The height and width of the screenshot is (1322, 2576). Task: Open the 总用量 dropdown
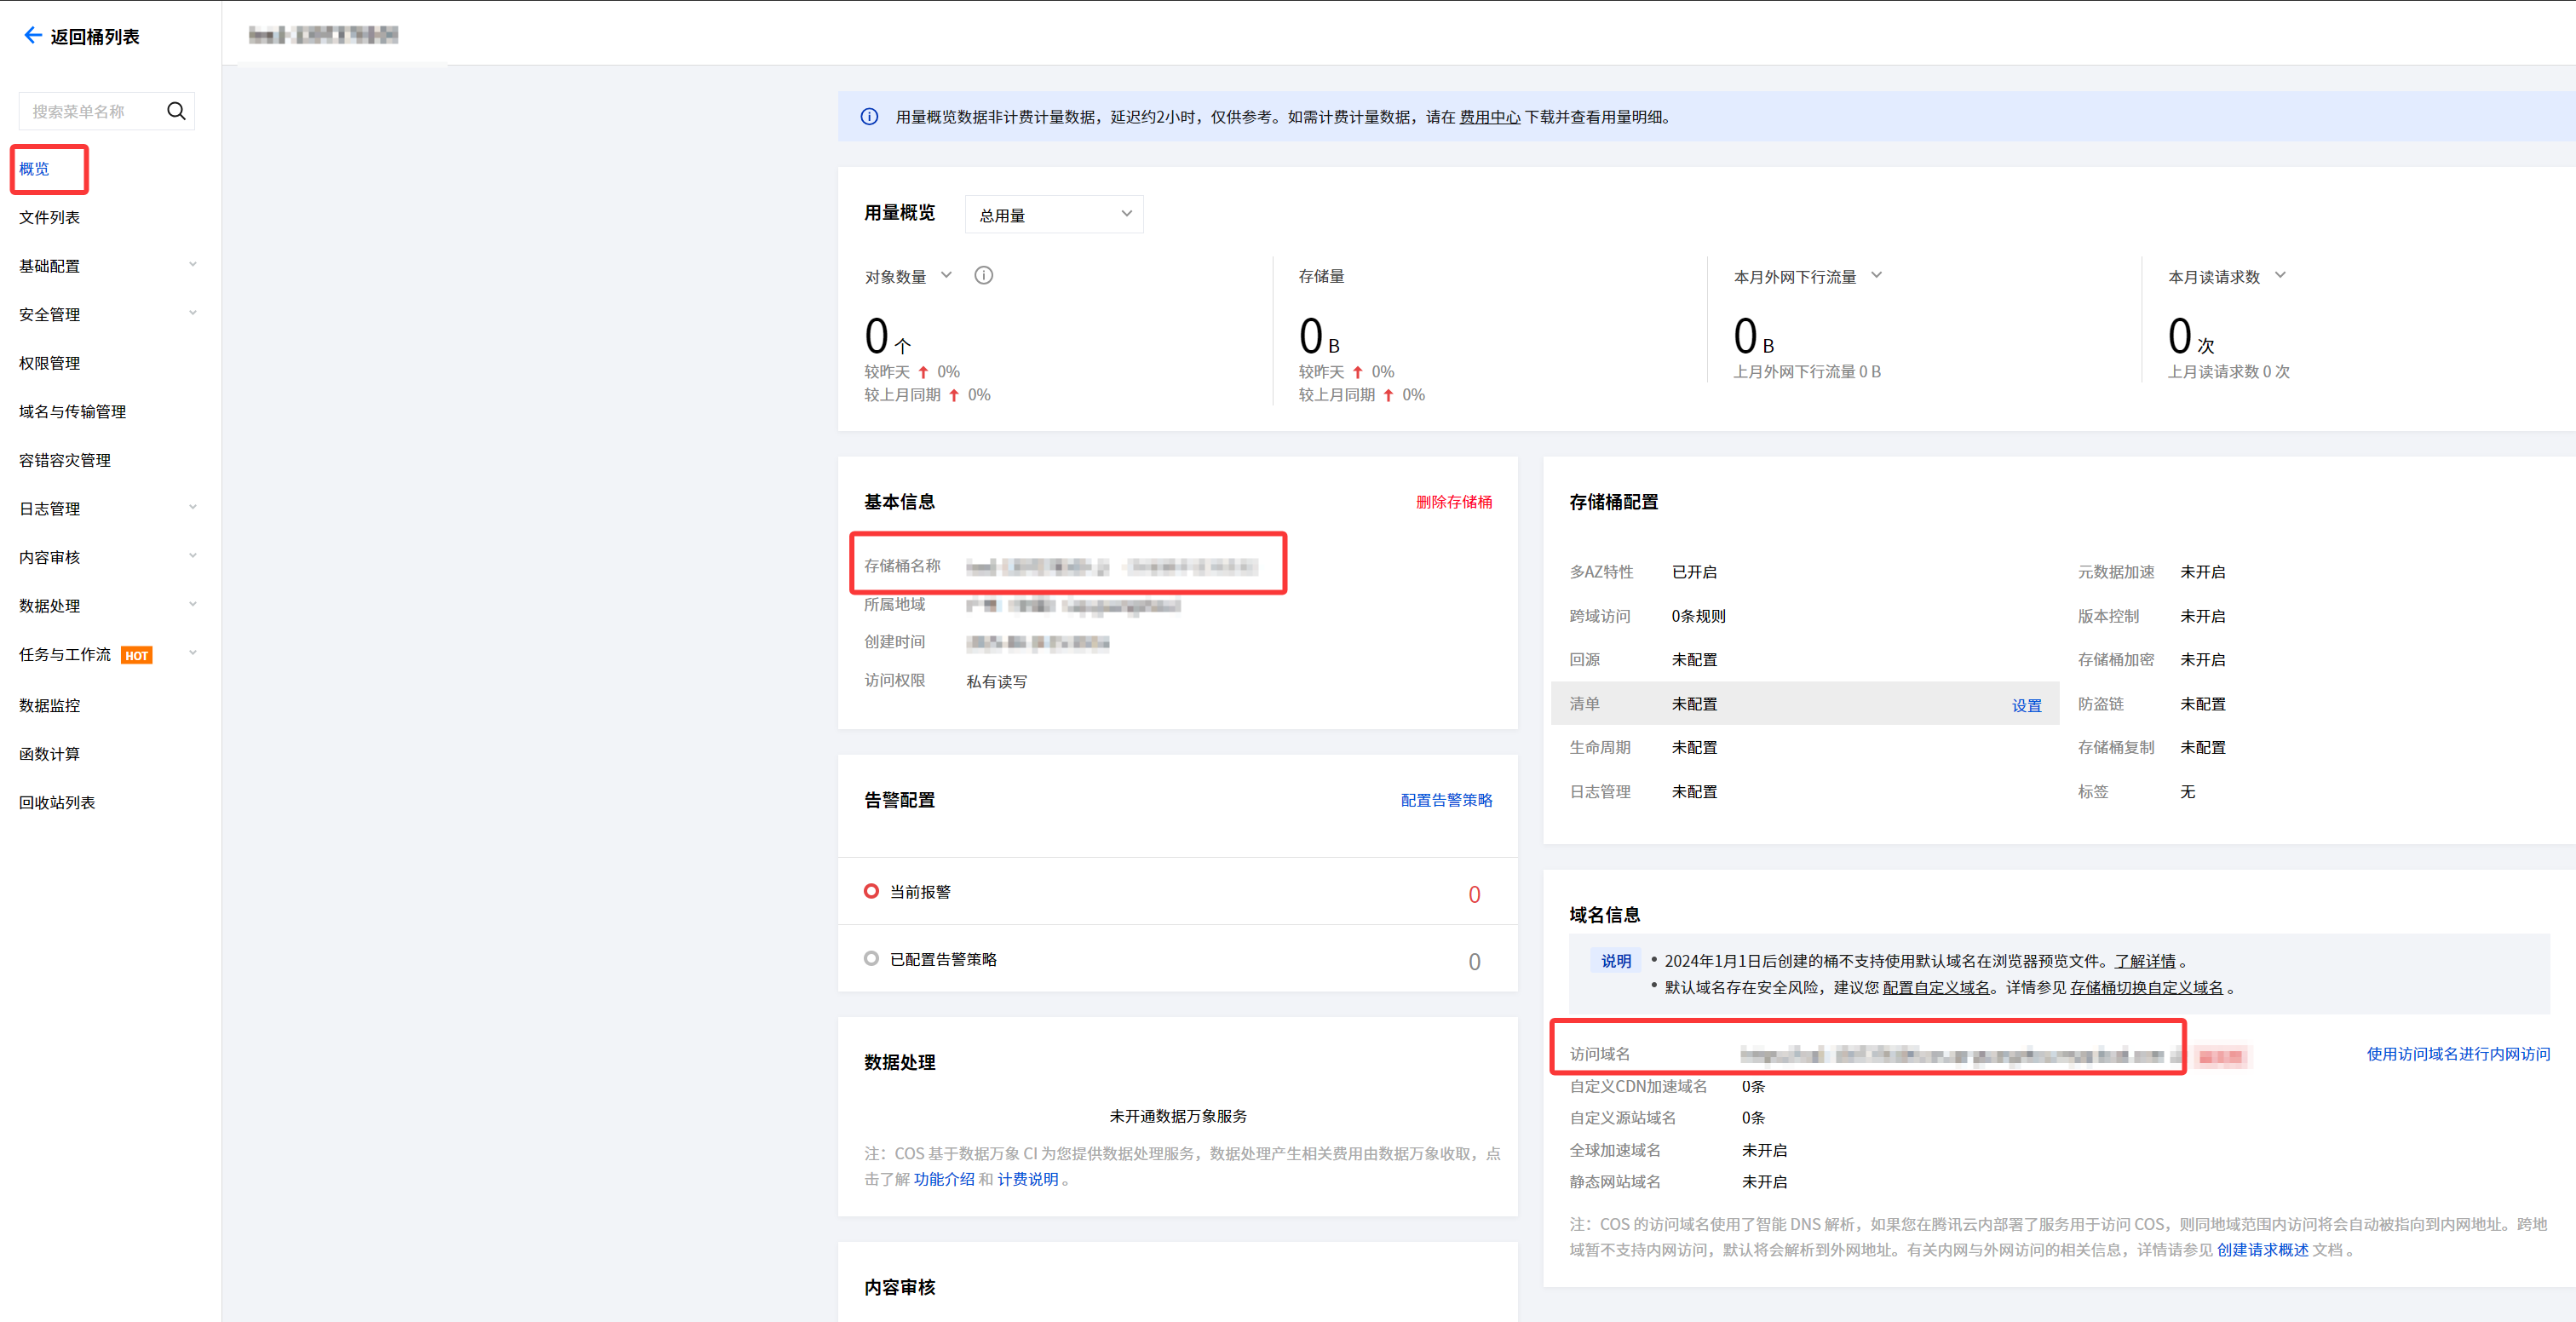tap(1053, 215)
